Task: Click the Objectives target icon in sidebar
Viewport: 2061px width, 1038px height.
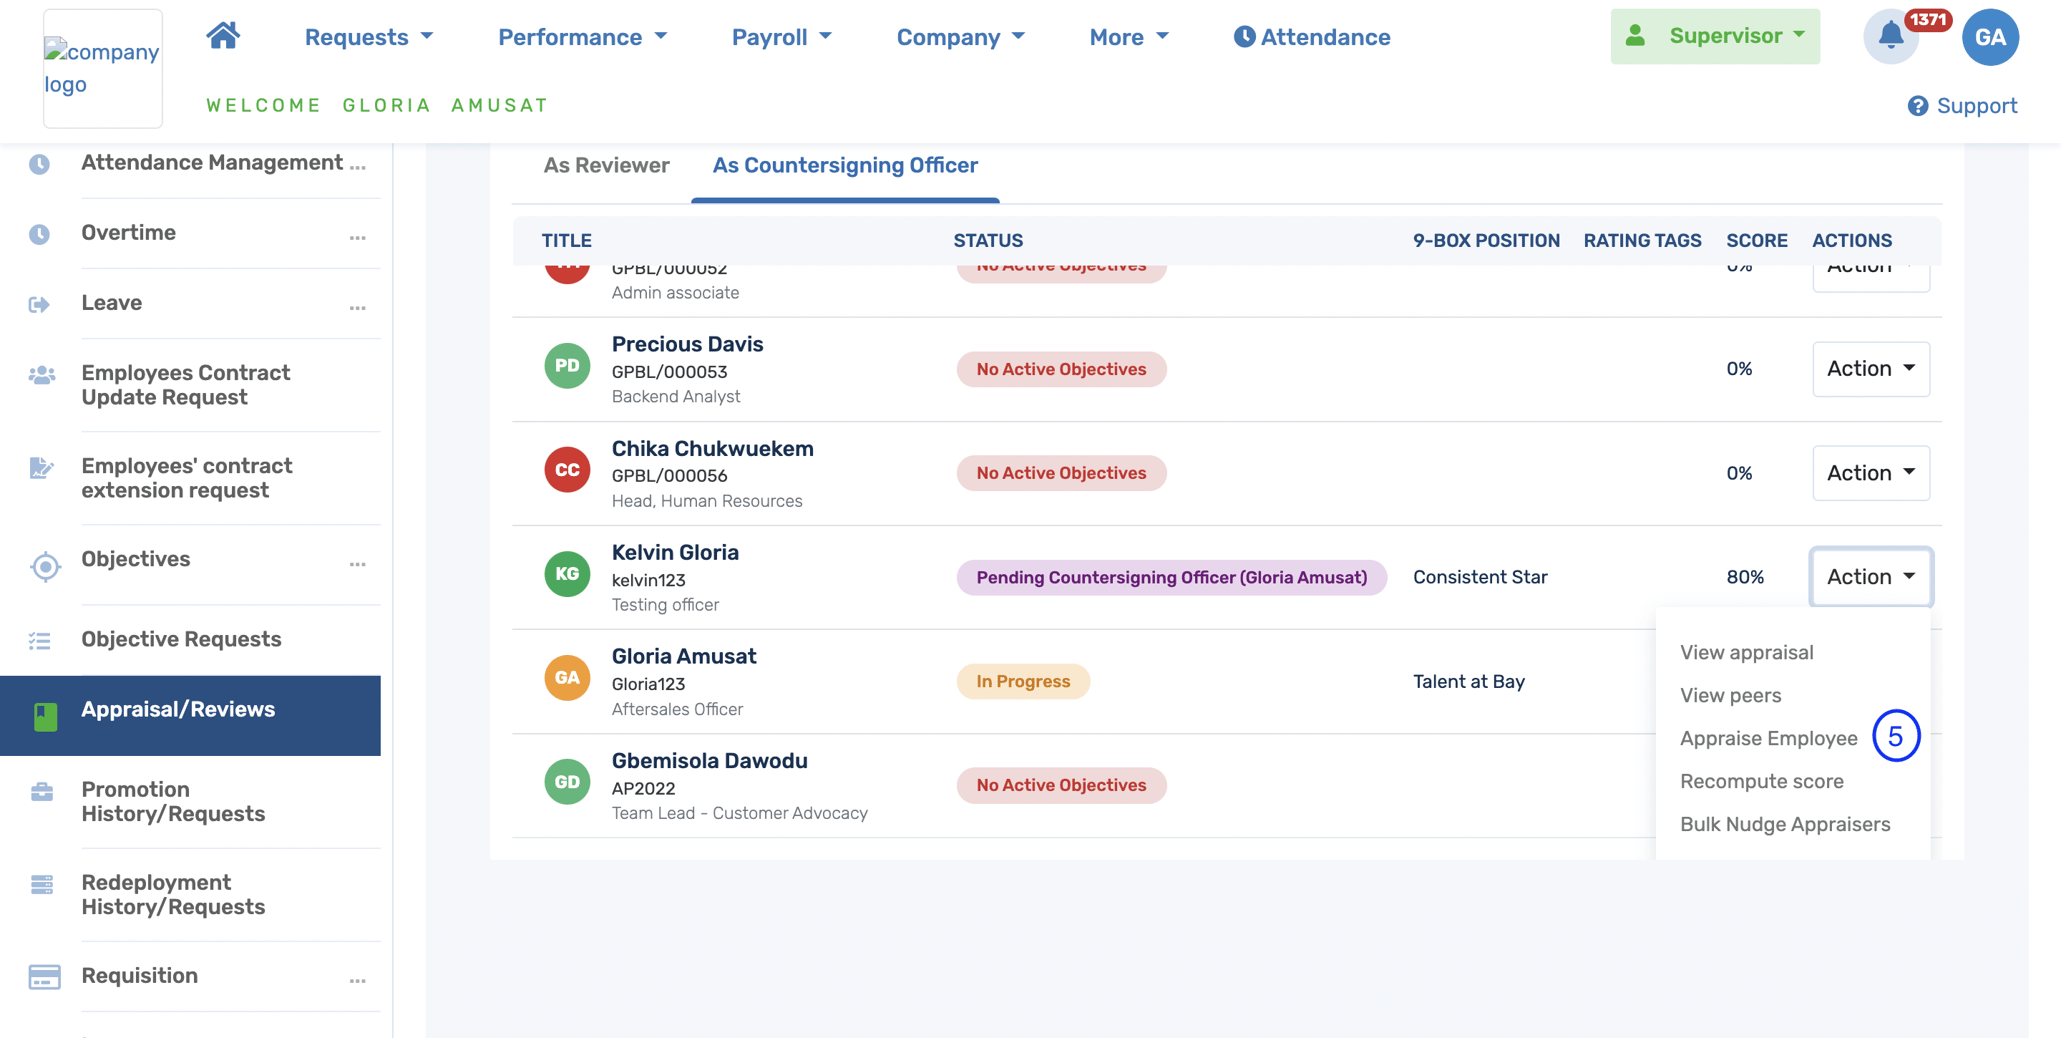Action: pos(44,566)
